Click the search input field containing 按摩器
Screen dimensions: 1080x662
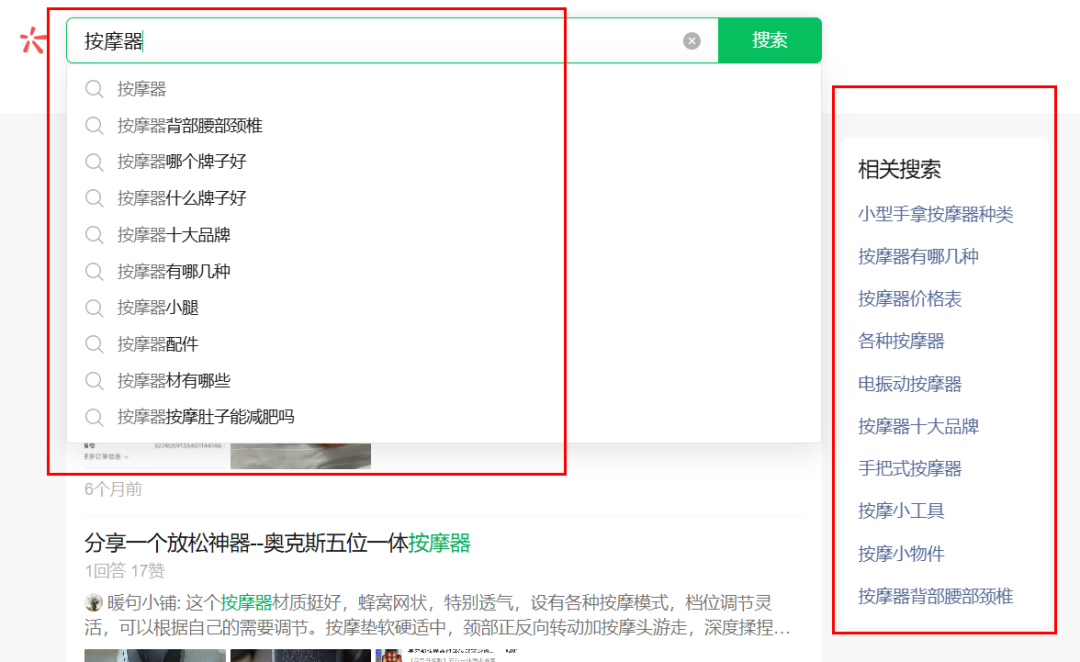(380, 41)
